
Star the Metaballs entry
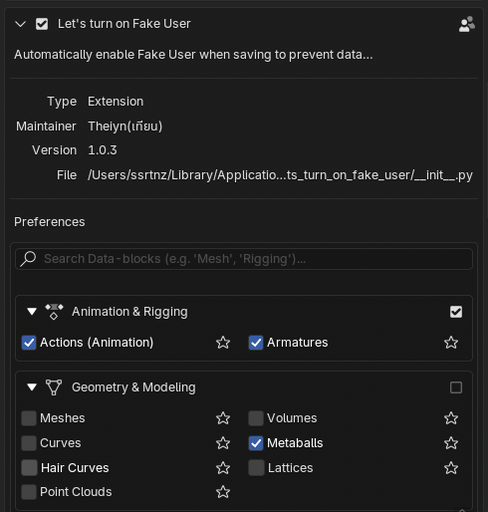(451, 443)
